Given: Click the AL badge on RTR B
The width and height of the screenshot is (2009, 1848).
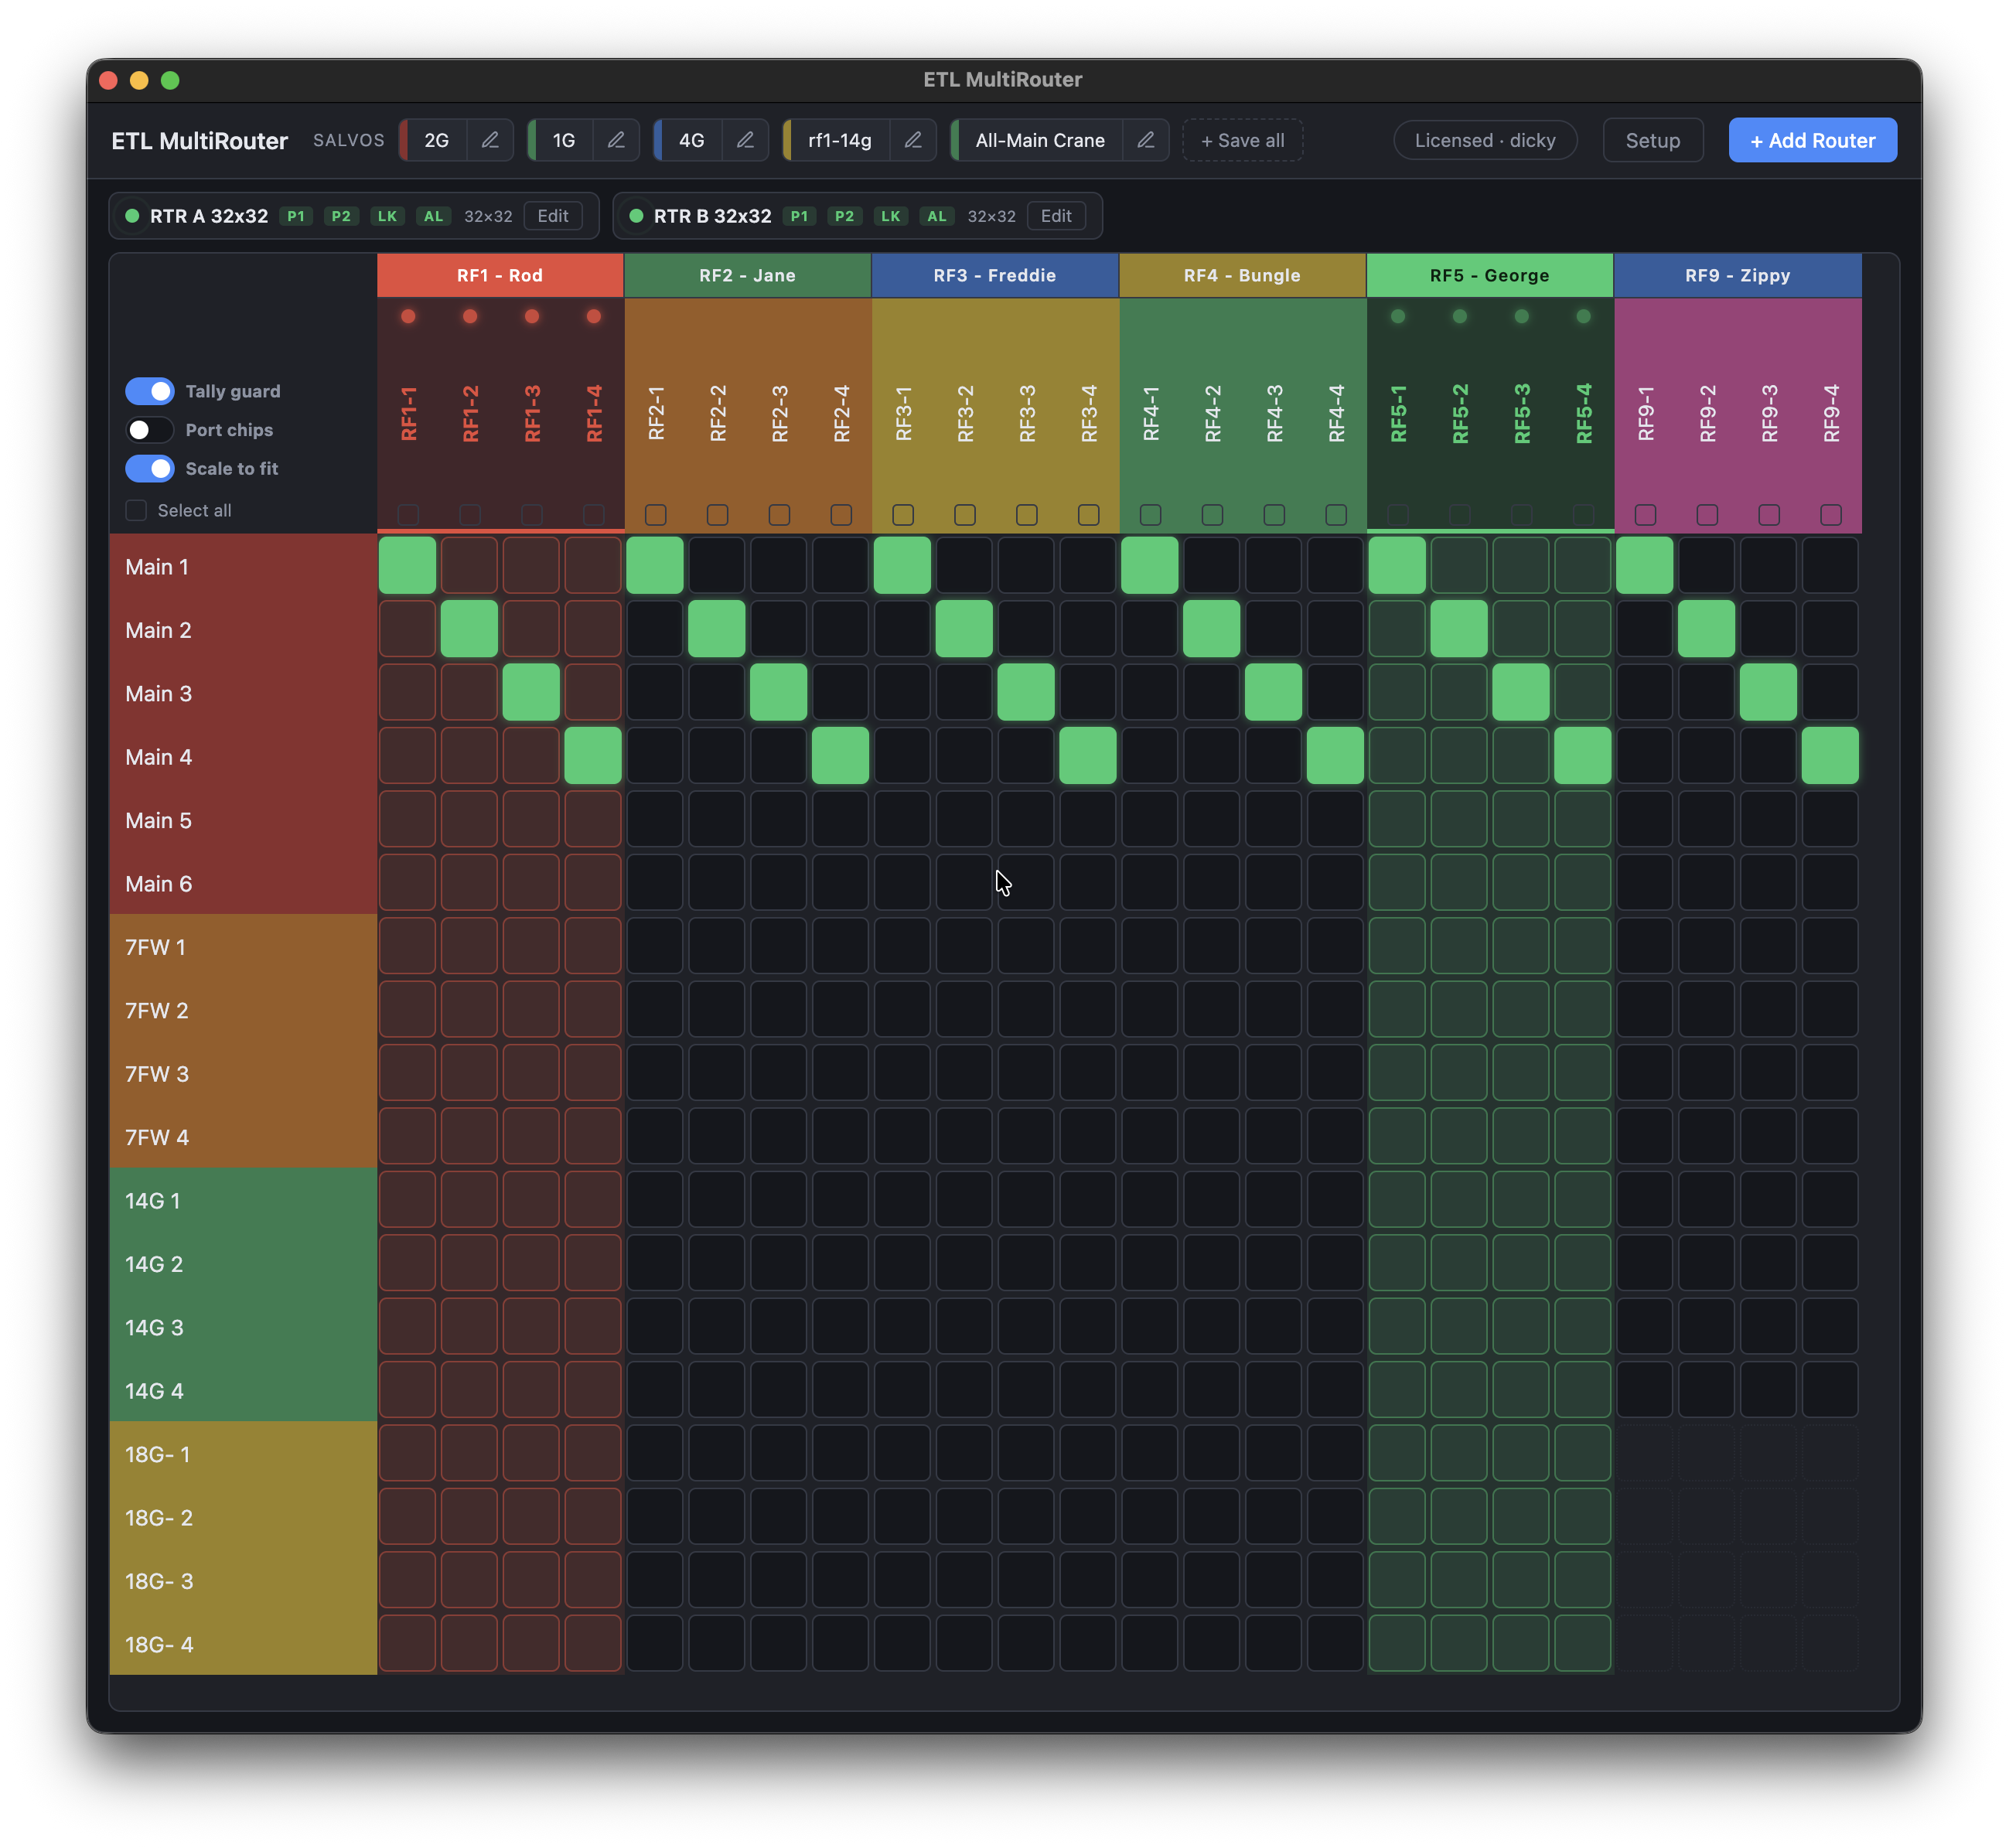Looking at the screenshot, I should tap(937, 216).
